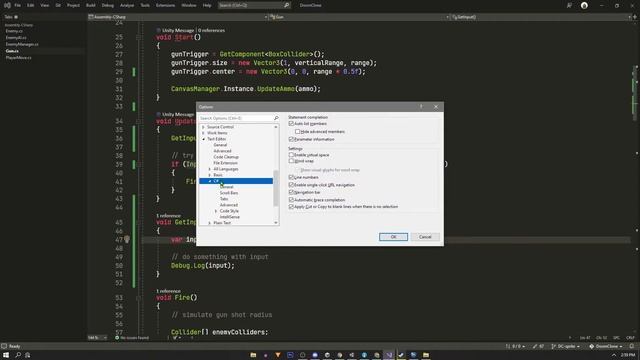Expand the Code Style node

tap(216, 211)
